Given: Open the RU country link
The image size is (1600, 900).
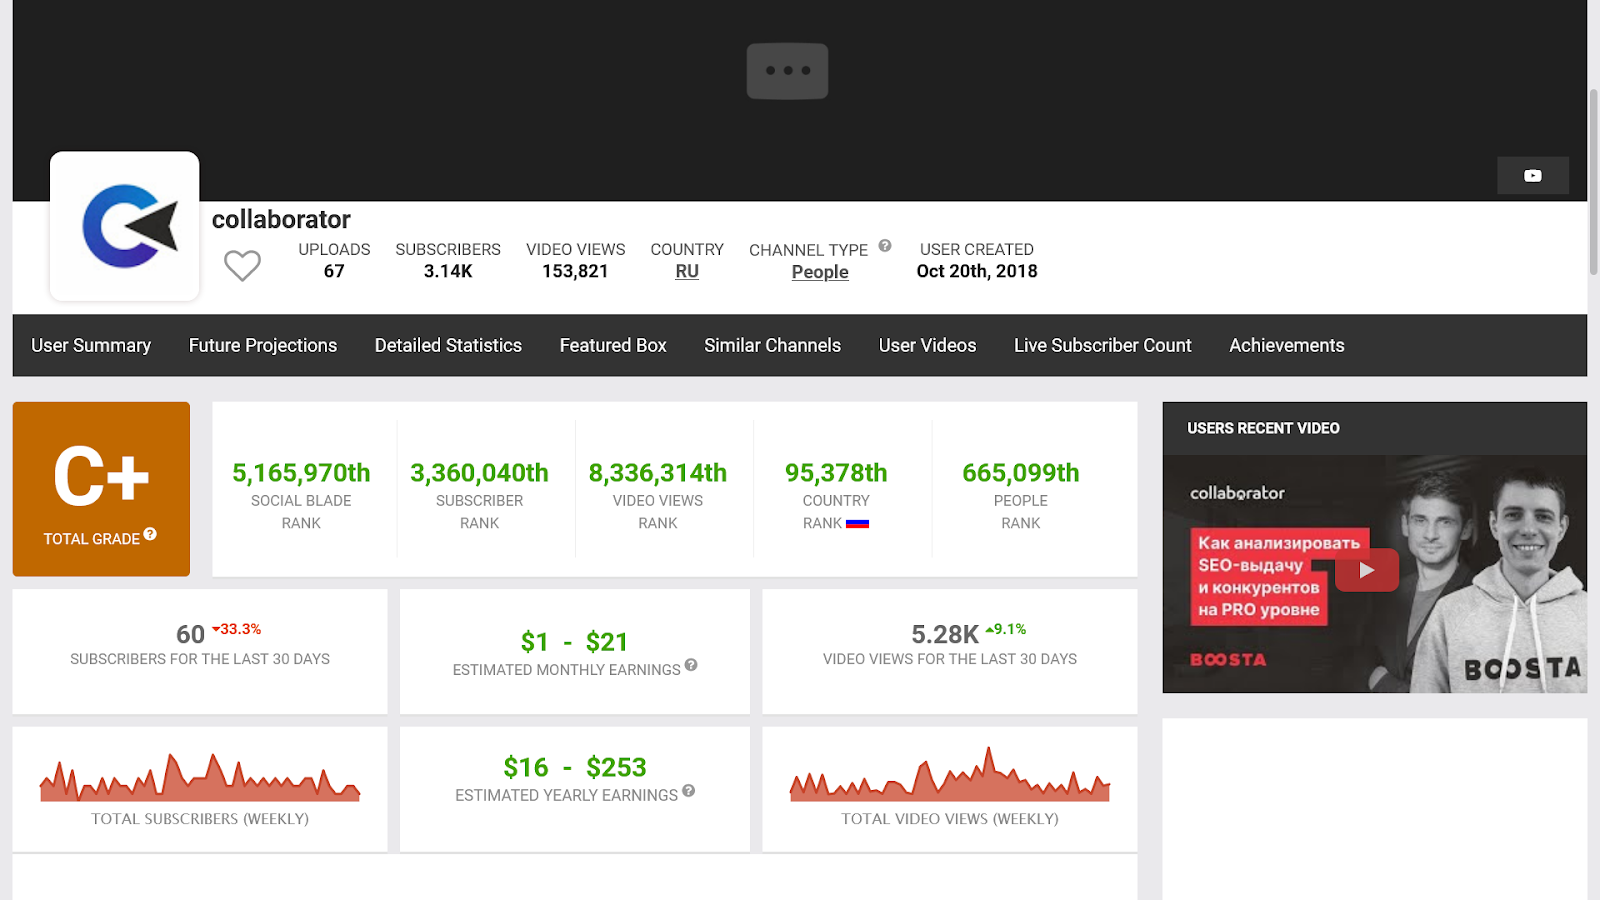Looking at the screenshot, I should coord(686,271).
